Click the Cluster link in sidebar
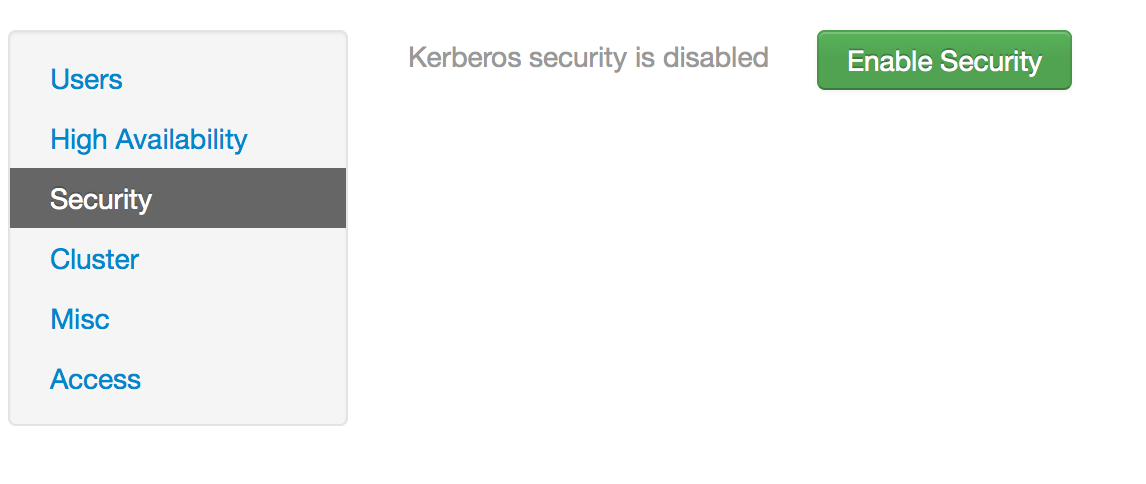The width and height of the screenshot is (1146, 484). coord(94,259)
